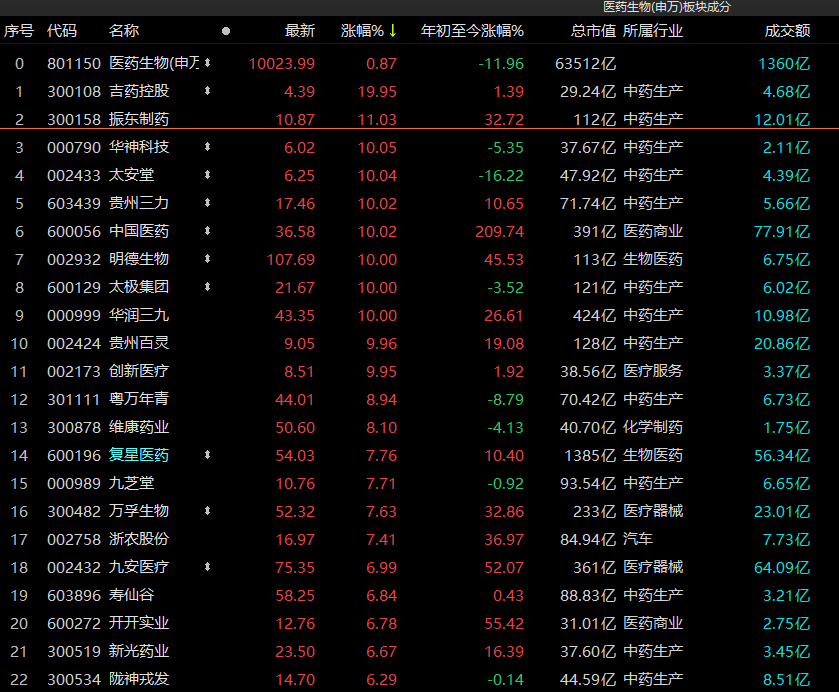Click the marker icon beside 吉药控股
Screen dimensions: 839x692
coord(208,91)
